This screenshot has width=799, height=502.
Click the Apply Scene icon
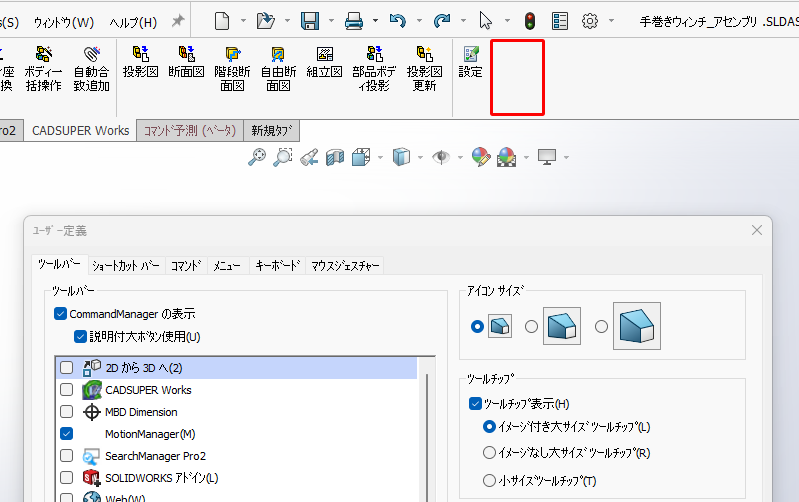tap(507, 157)
